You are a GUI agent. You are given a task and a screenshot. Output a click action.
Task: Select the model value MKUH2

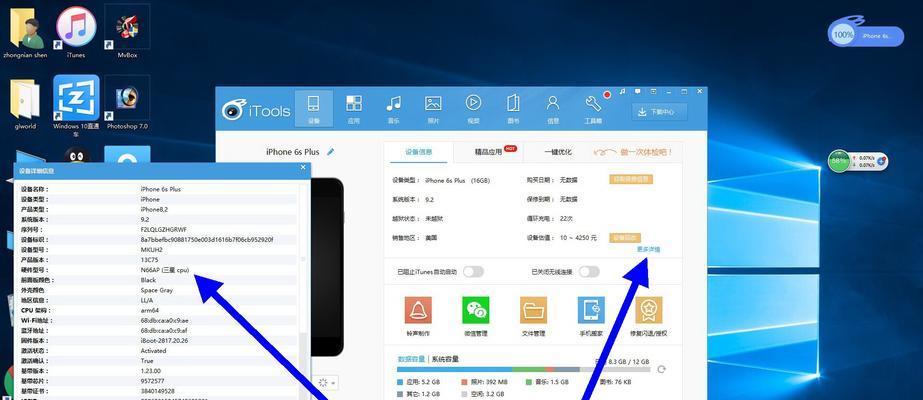click(151, 249)
